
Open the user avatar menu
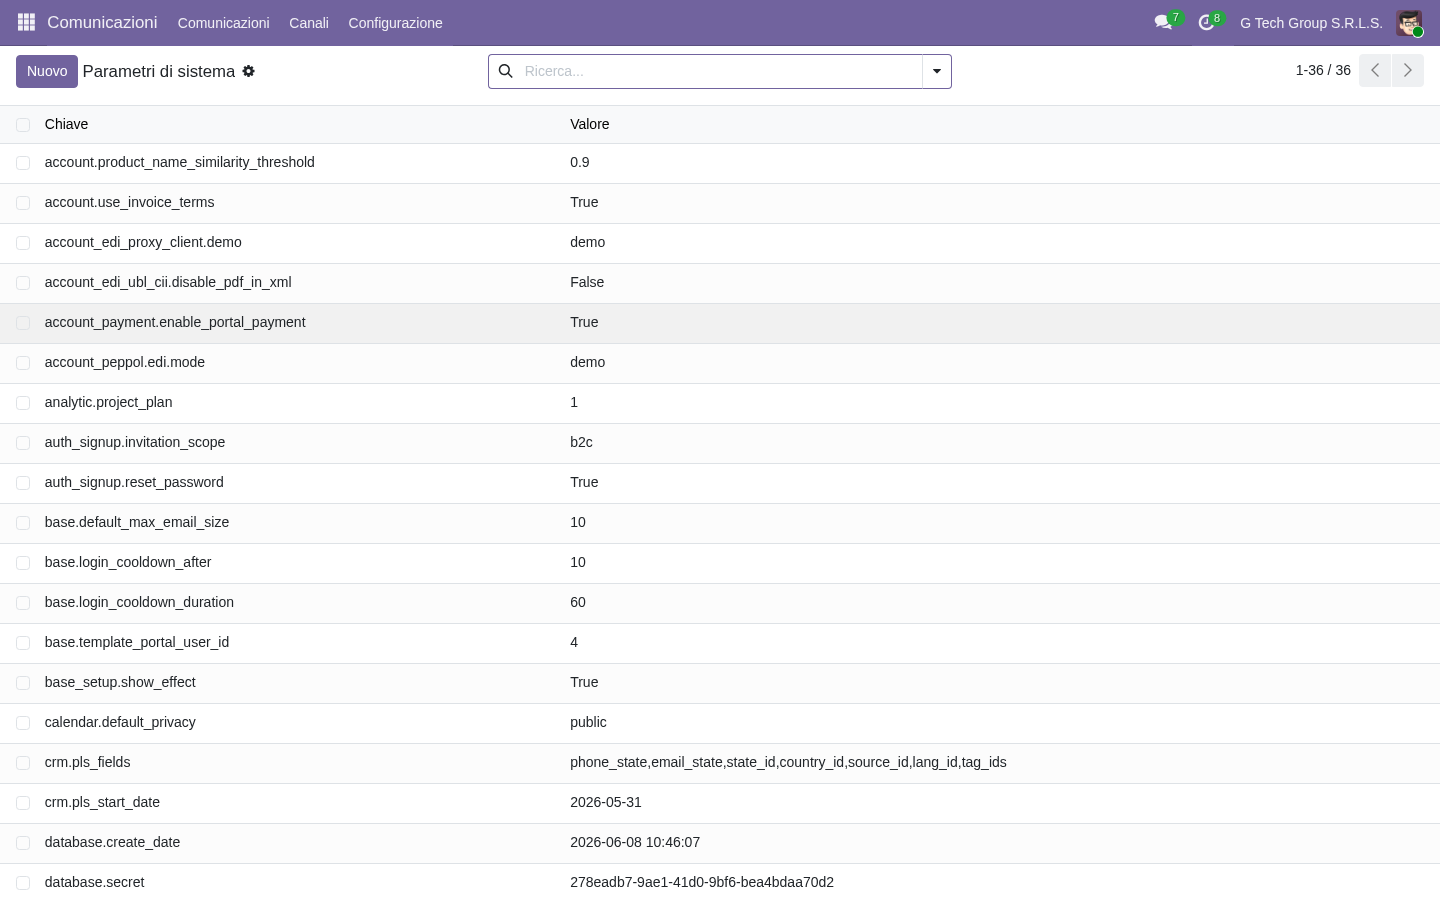(x=1409, y=23)
